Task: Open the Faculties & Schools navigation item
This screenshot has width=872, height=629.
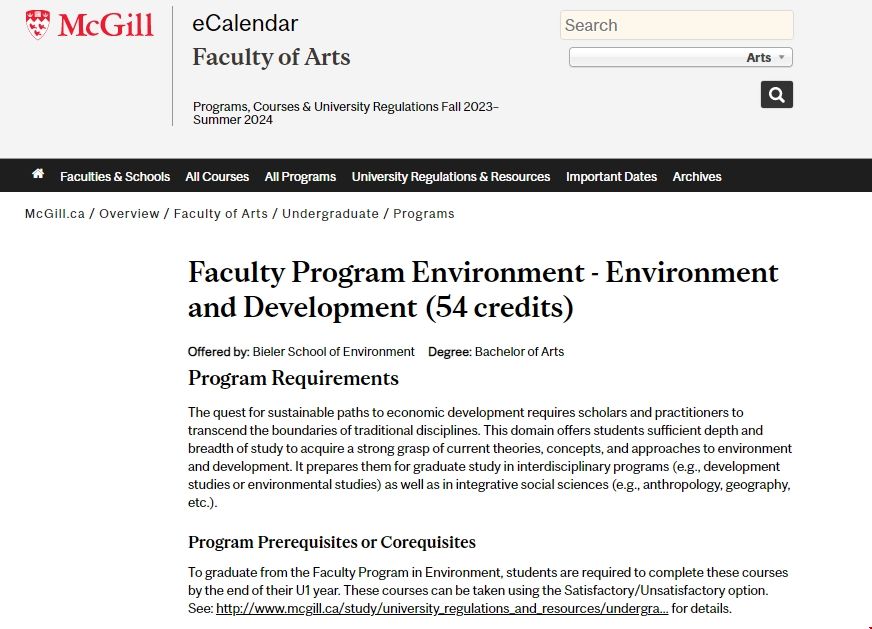Action: 114,176
